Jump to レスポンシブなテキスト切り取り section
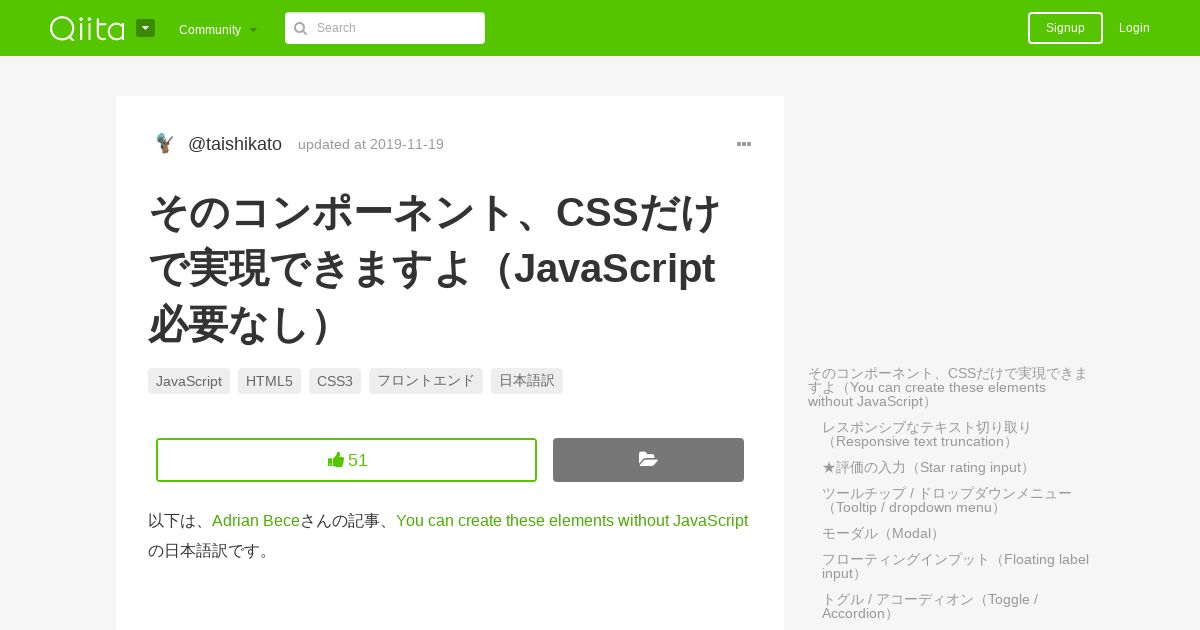The image size is (1200, 630). (x=926, y=434)
